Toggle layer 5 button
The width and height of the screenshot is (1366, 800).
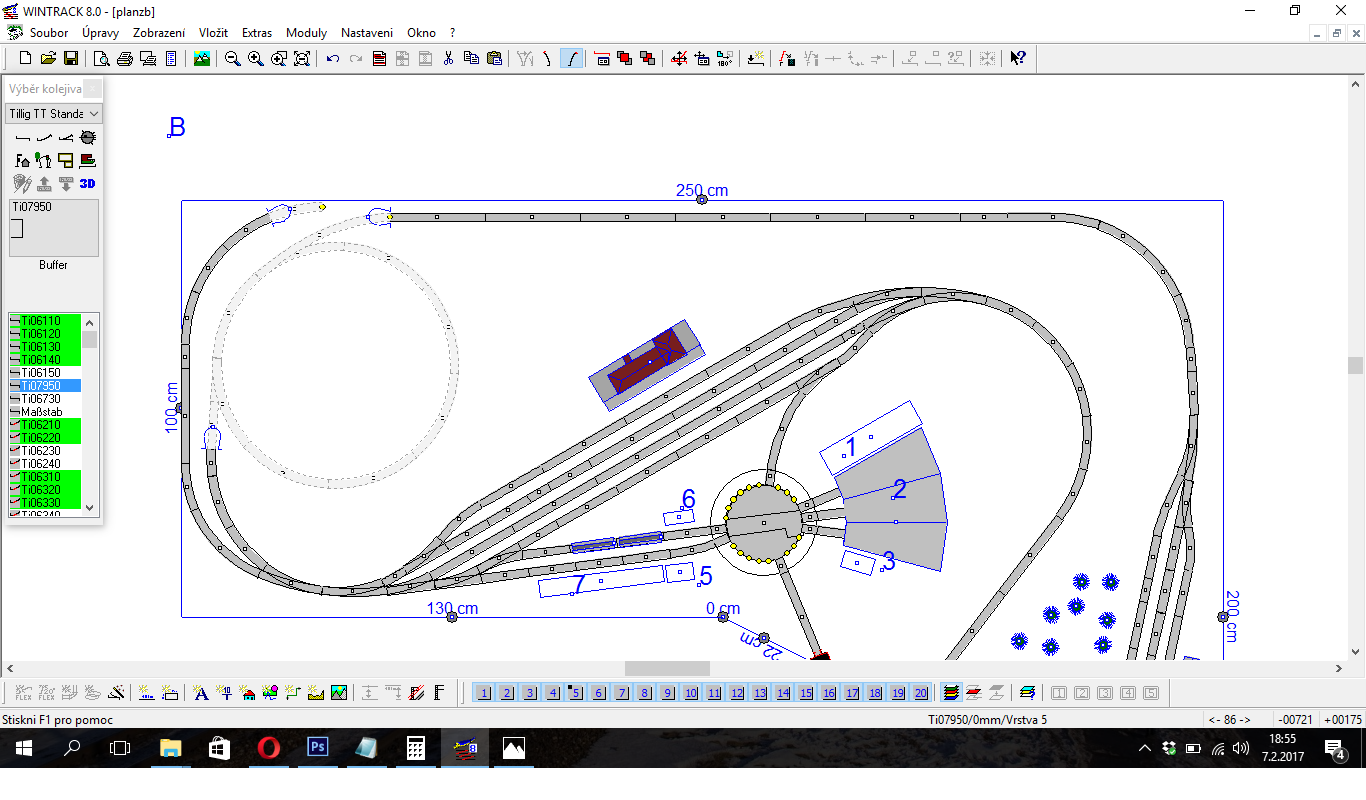[575, 693]
